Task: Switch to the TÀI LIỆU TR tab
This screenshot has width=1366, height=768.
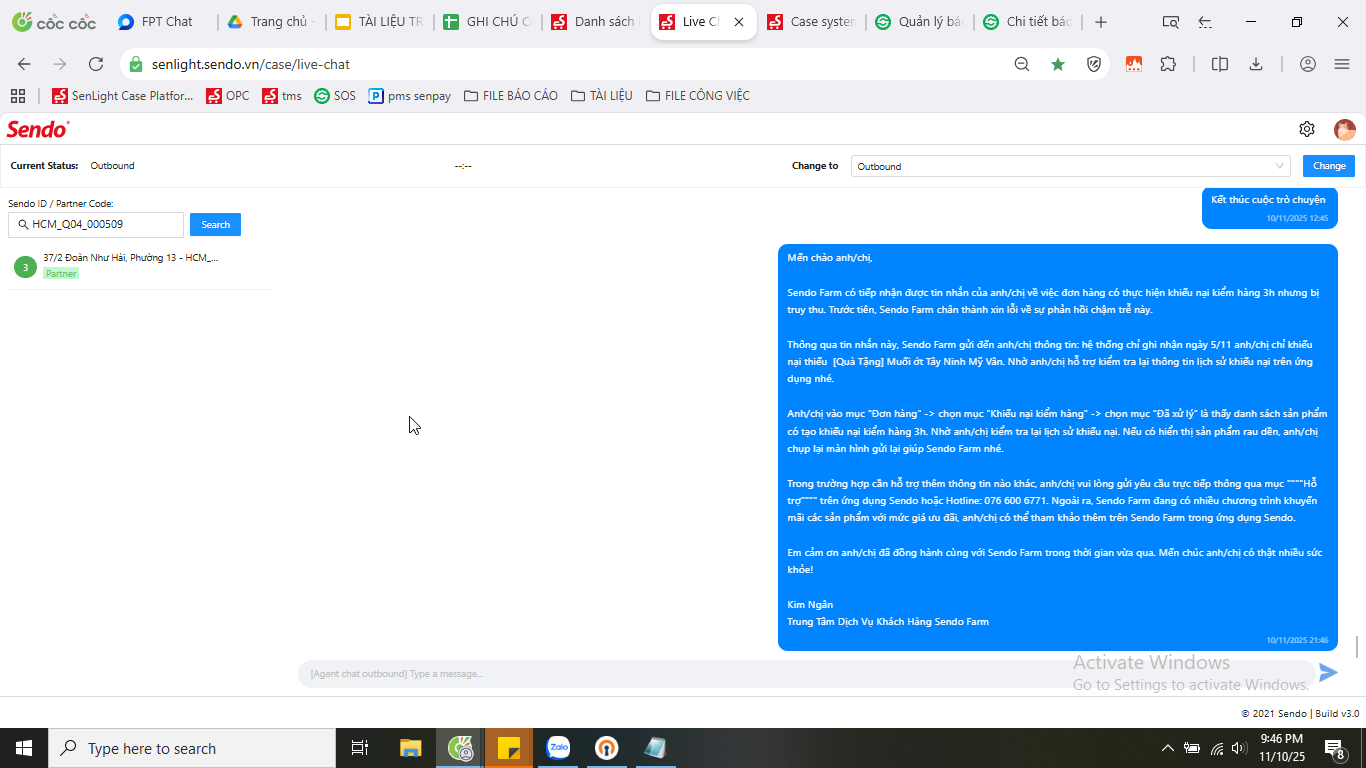Action: [x=378, y=22]
